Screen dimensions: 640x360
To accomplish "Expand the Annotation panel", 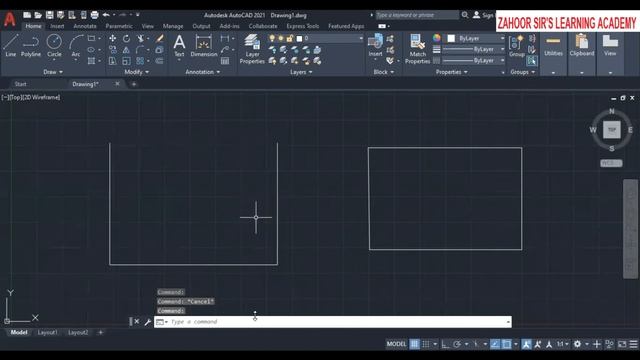I will click(202, 72).
